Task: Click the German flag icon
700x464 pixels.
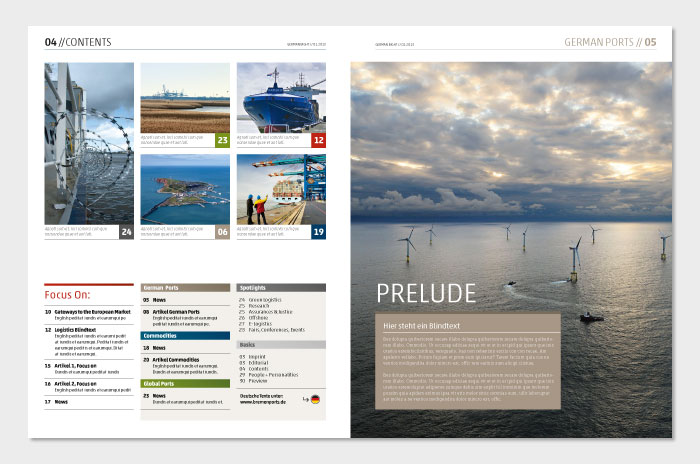Action: click(316, 400)
